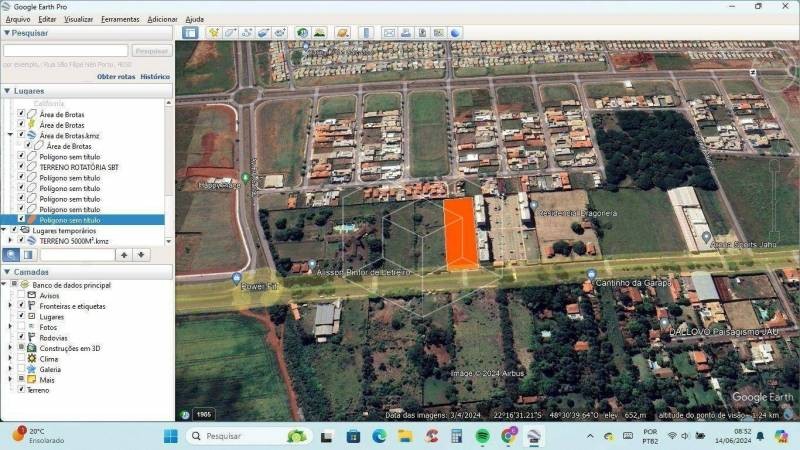Click the panel view icon beside the magnifier
This screenshot has height=450, width=800.
pyautogui.click(x=28, y=255)
